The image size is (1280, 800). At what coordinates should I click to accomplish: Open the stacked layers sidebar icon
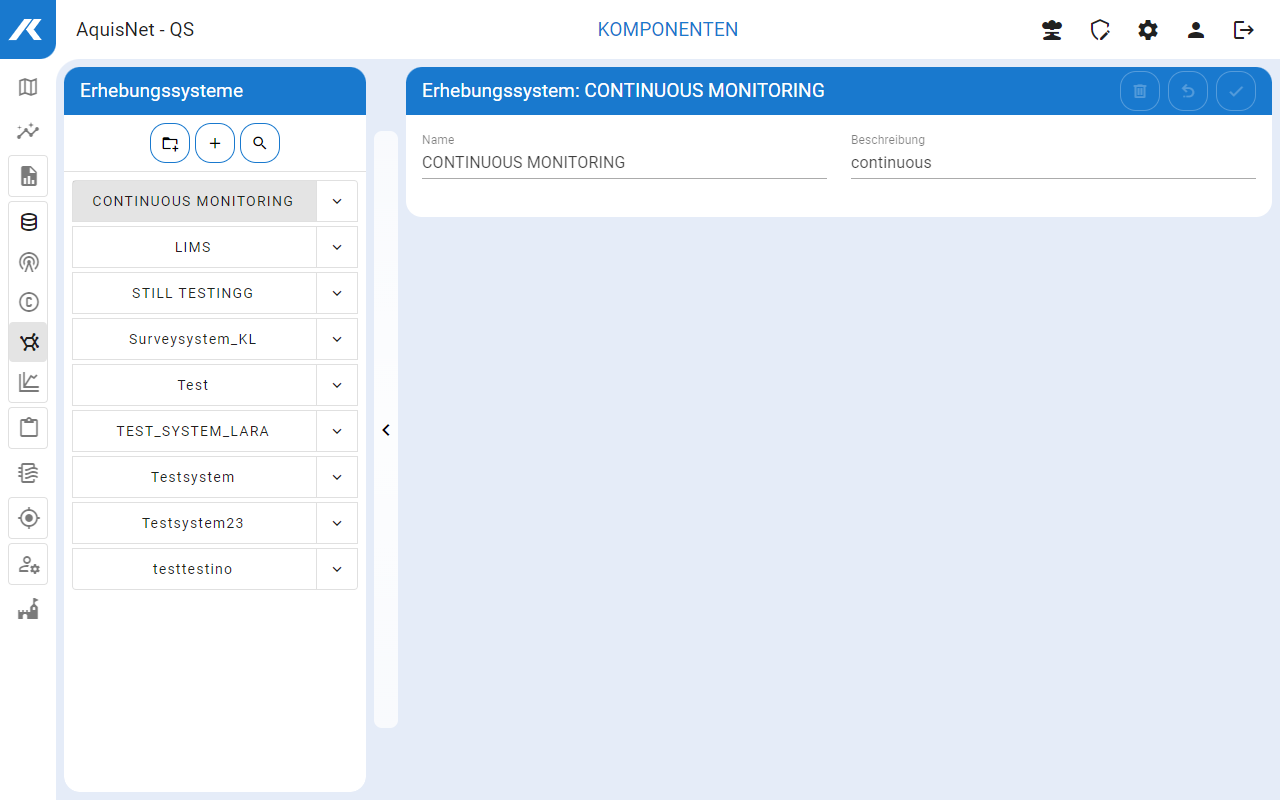[x=28, y=473]
